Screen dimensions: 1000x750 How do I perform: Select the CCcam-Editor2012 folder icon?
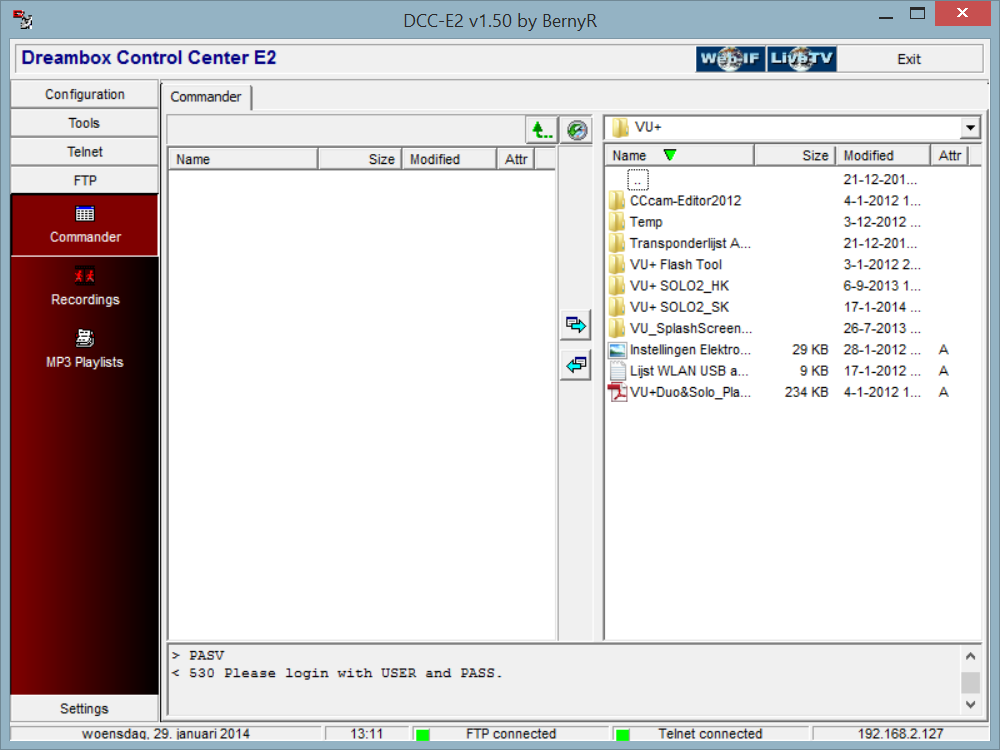click(x=617, y=201)
